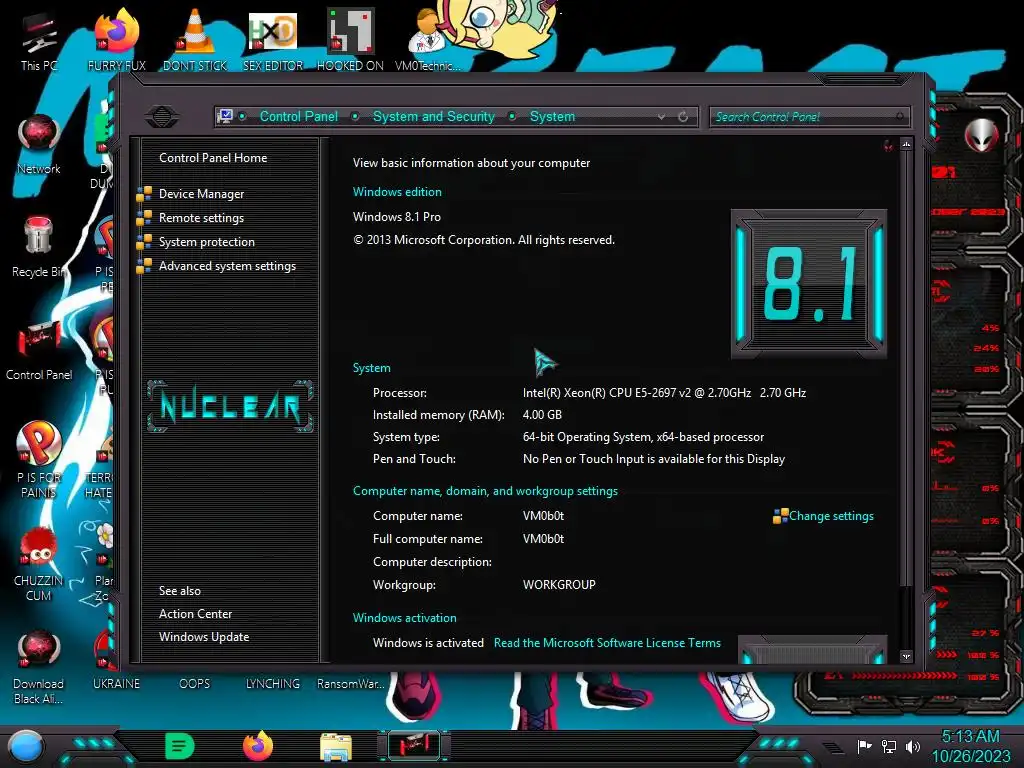Screen dimensions: 1024x768
Task: Select the Control Panel breadcrumb
Action: tap(298, 116)
